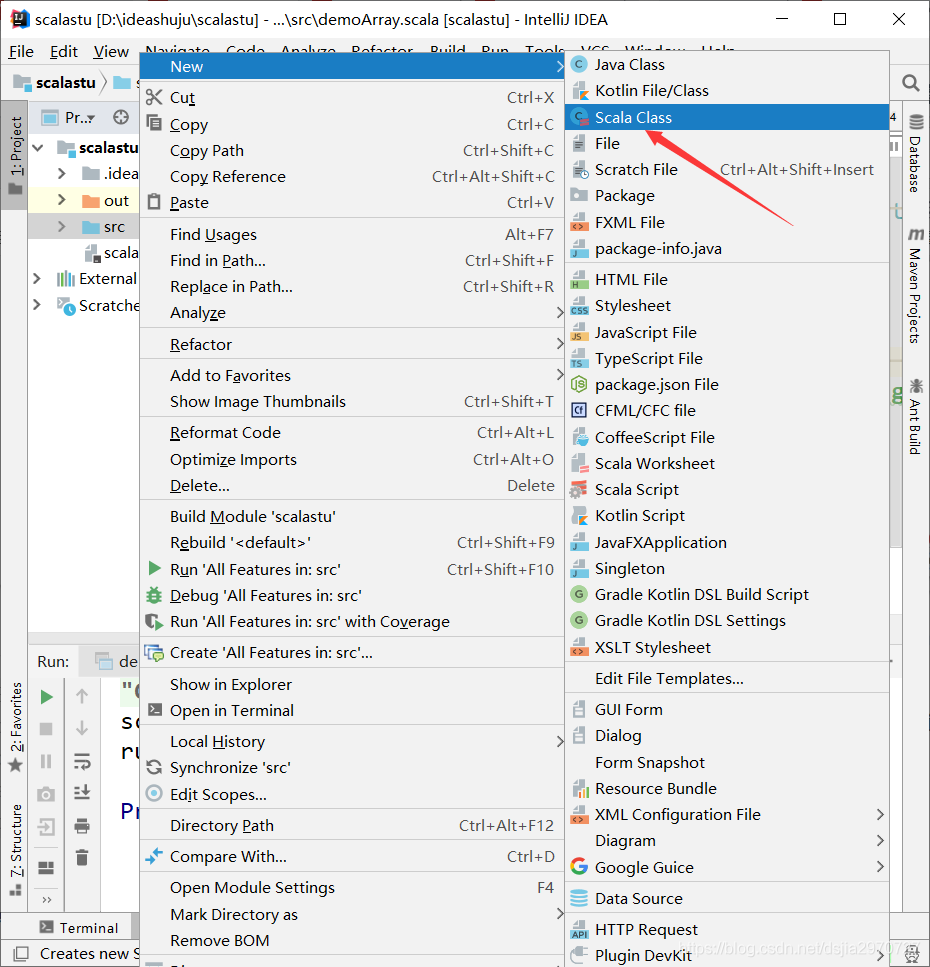Toggle the 7: Structure tool window
The width and height of the screenshot is (930, 967).
coord(15,849)
